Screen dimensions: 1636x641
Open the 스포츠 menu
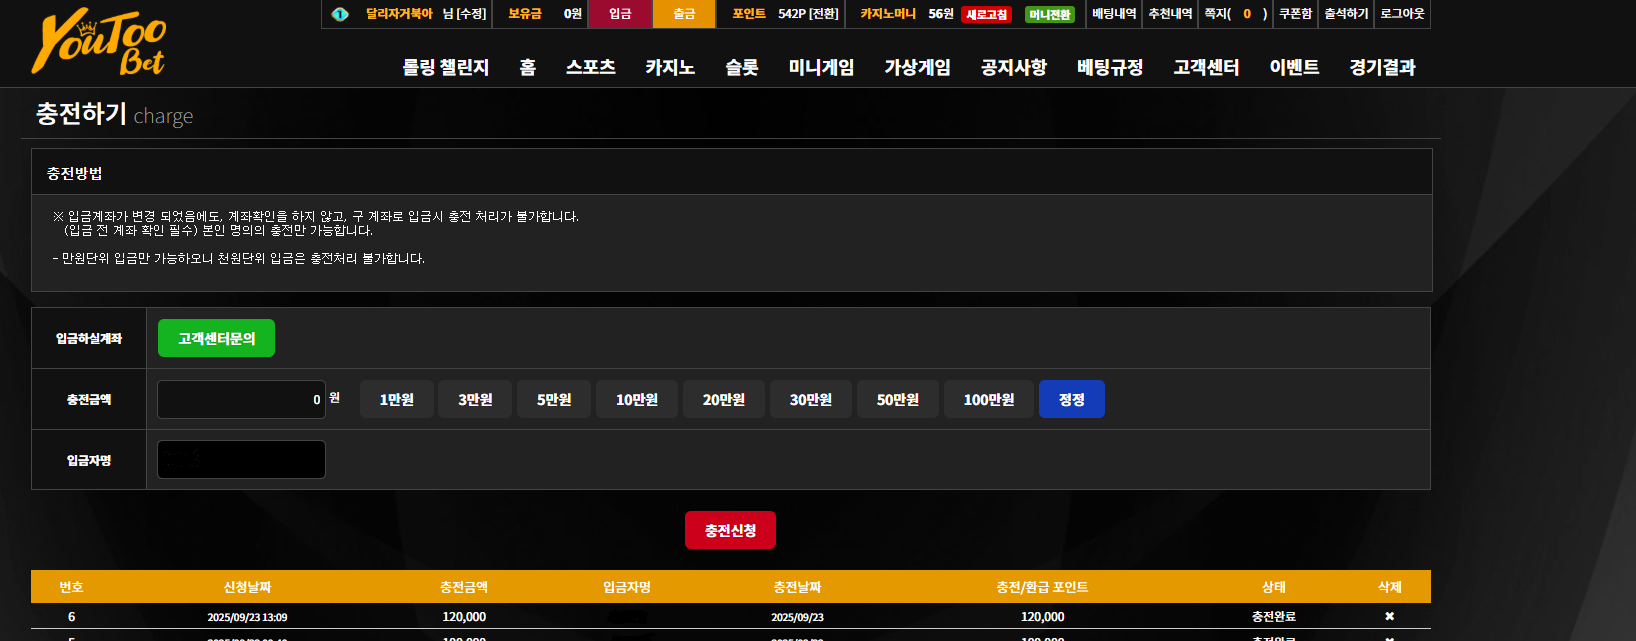[591, 67]
